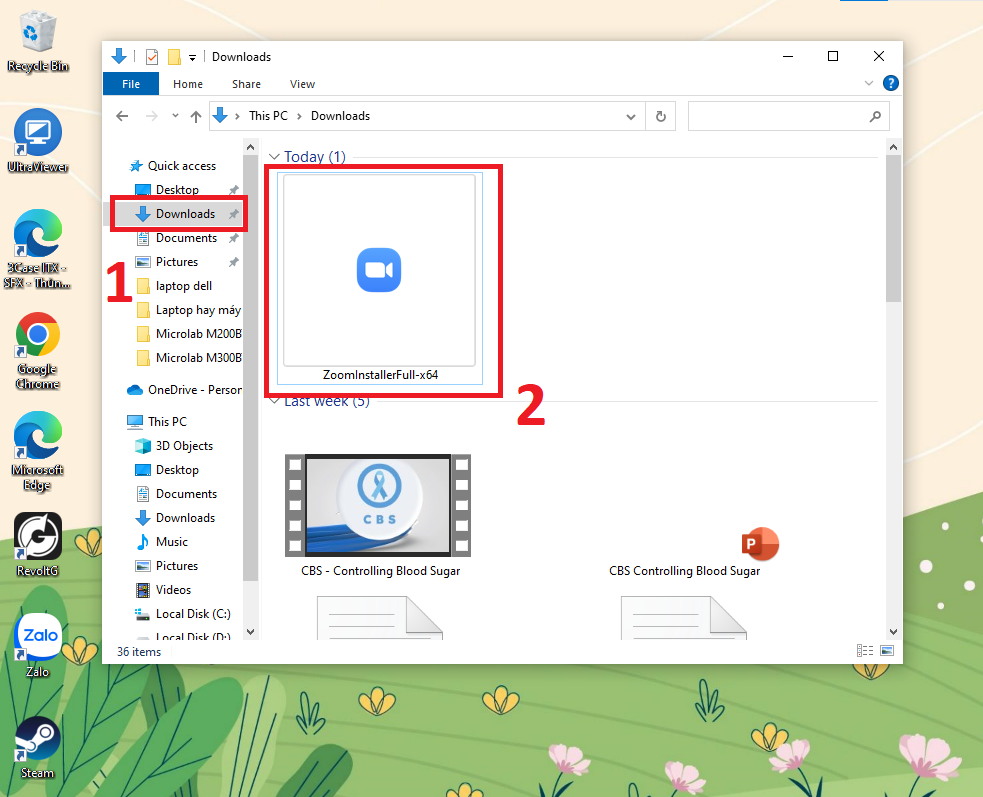Select pinned Pictures under Quick access
This screenshot has width=983, height=797.
[x=177, y=261]
